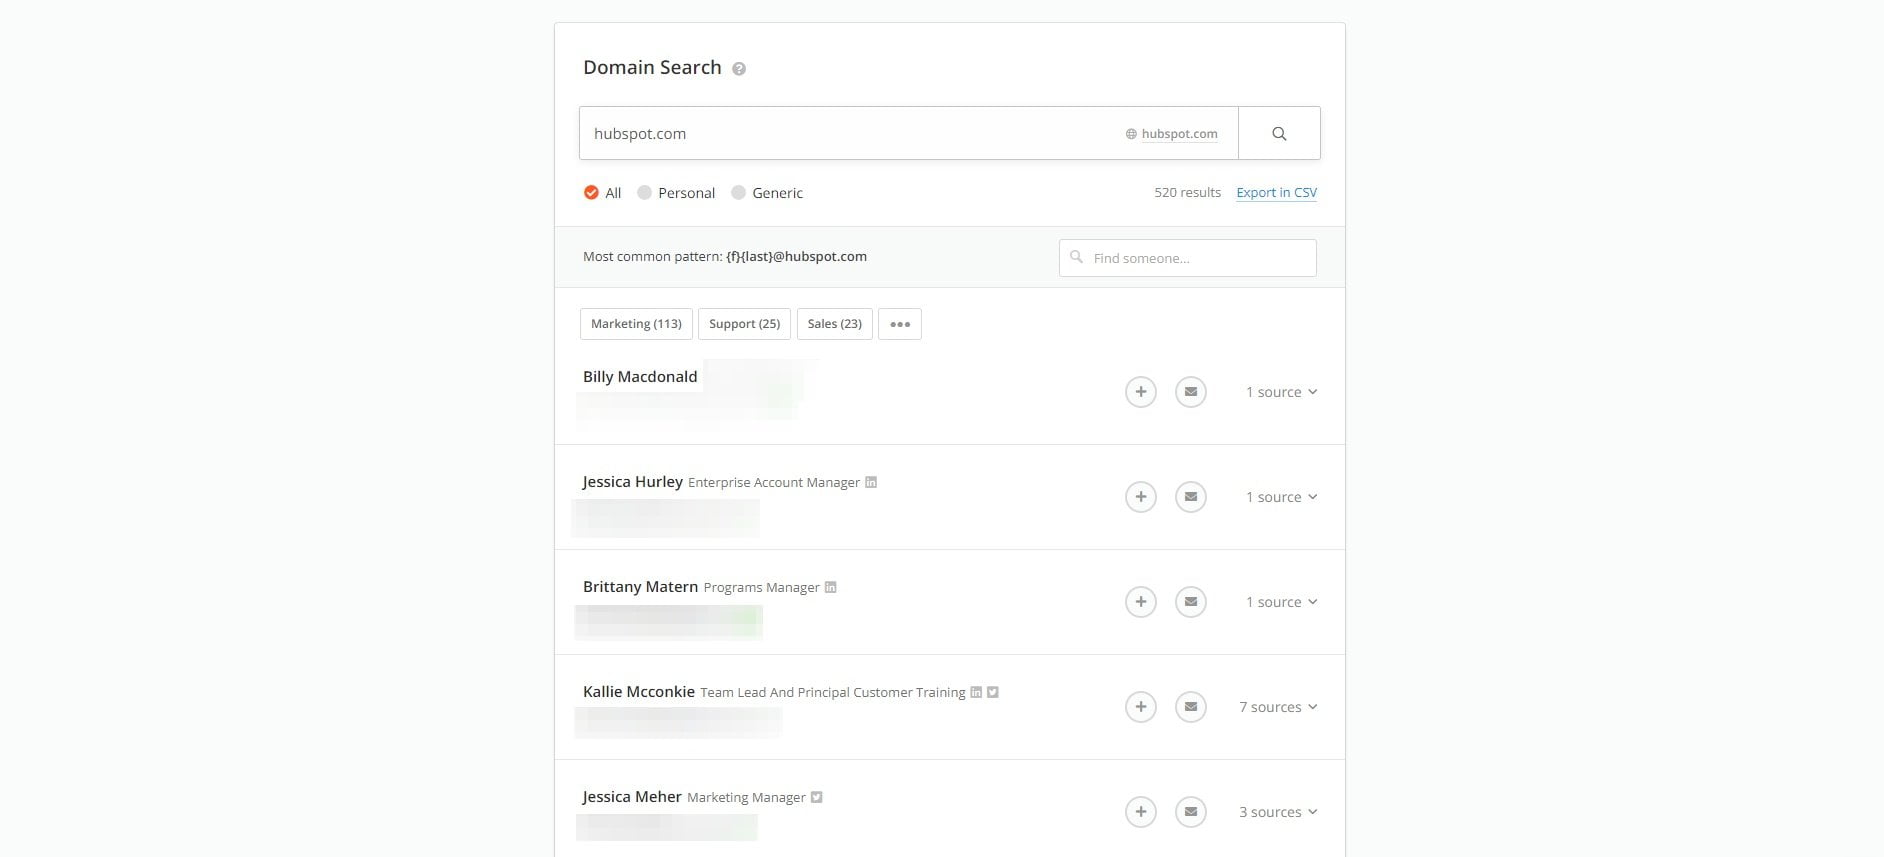
Task: Click envelope icon for Jessica Meher
Action: 1191,812
